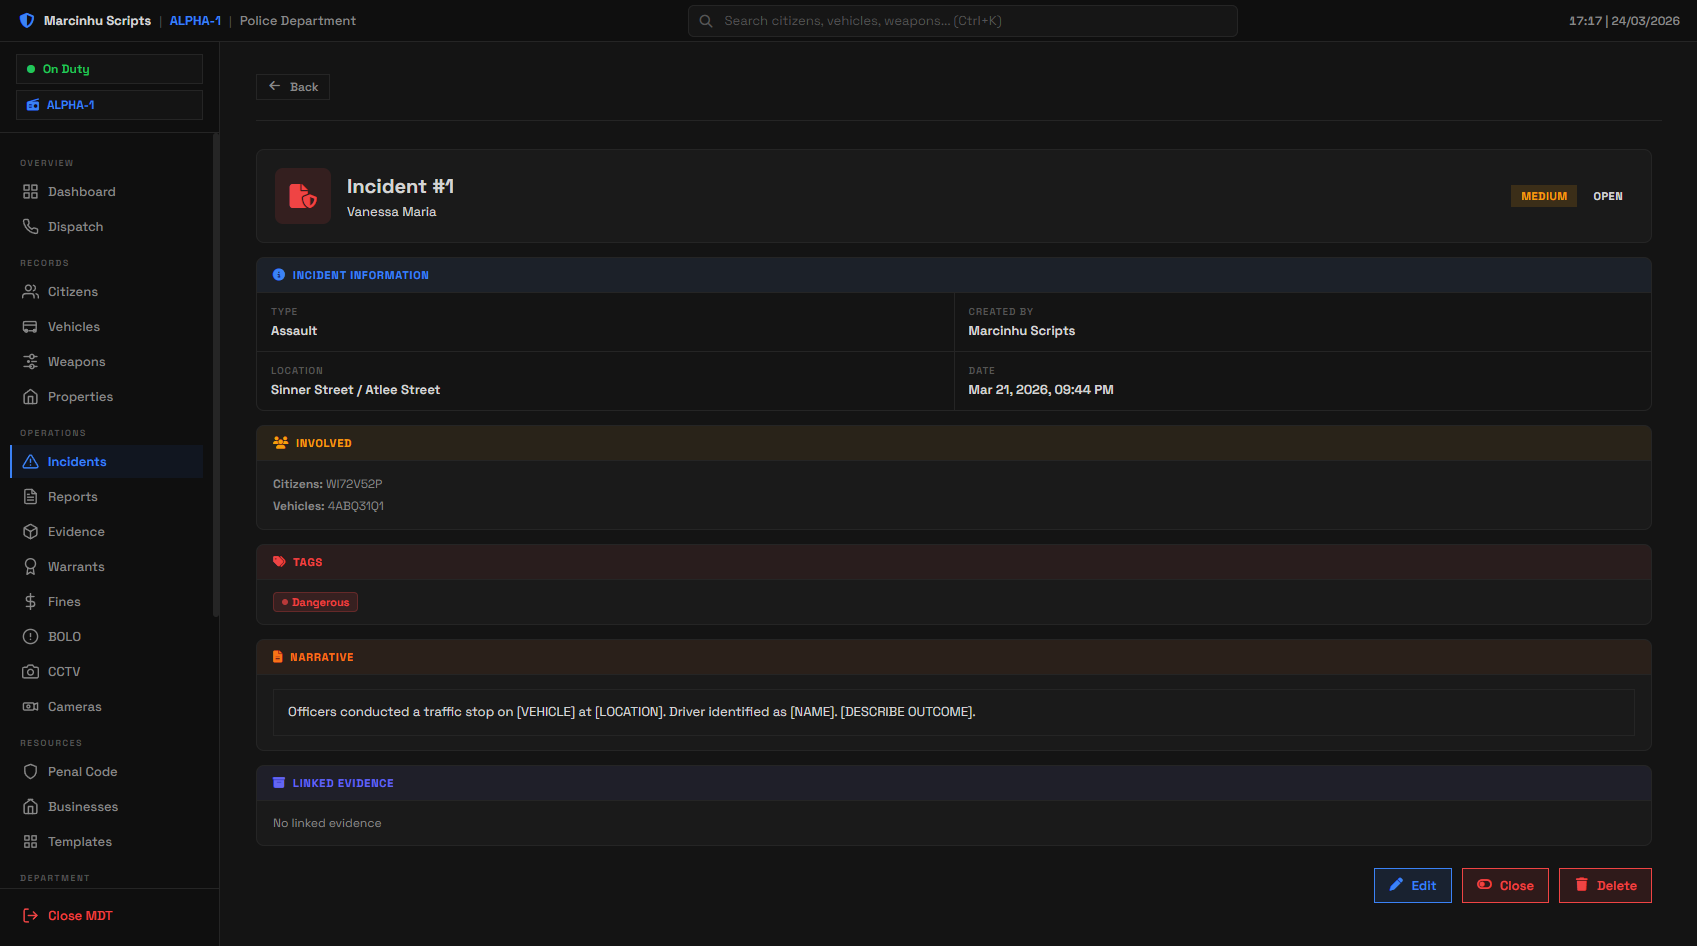Click the vehicle plate 4ABQ31Q1

pyautogui.click(x=356, y=506)
